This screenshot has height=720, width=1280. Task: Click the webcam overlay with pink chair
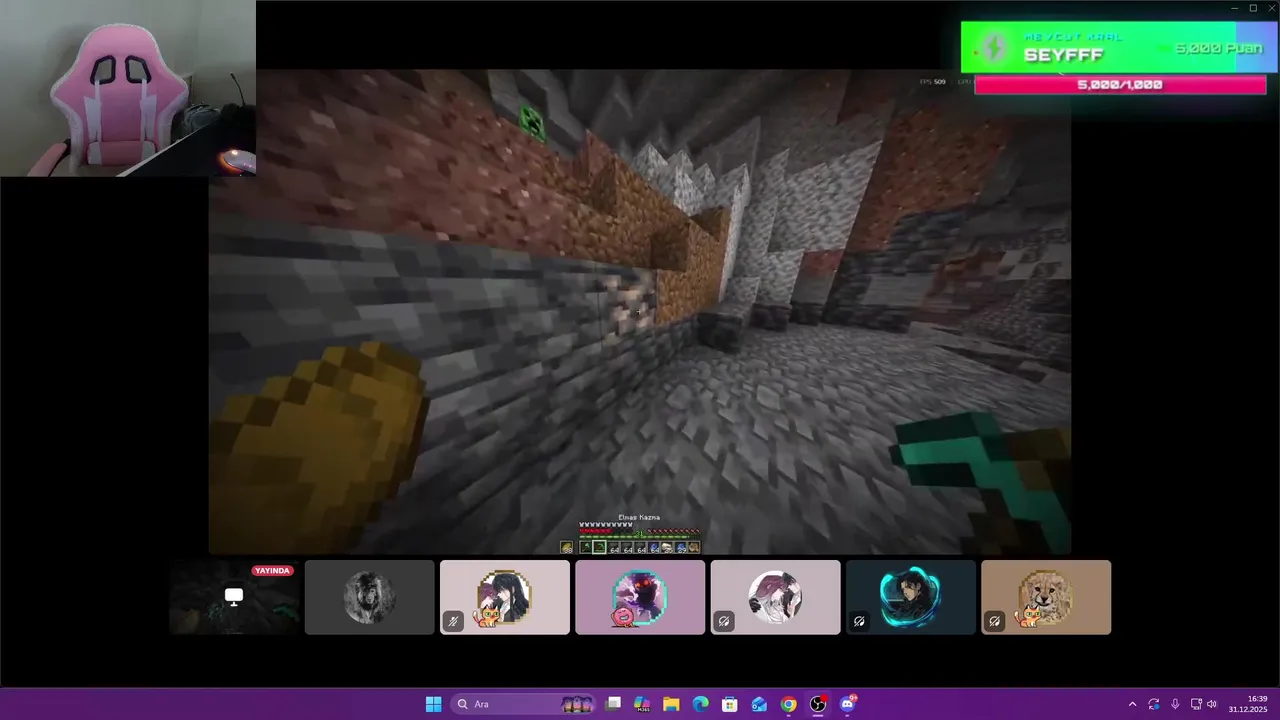pos(128,88)
